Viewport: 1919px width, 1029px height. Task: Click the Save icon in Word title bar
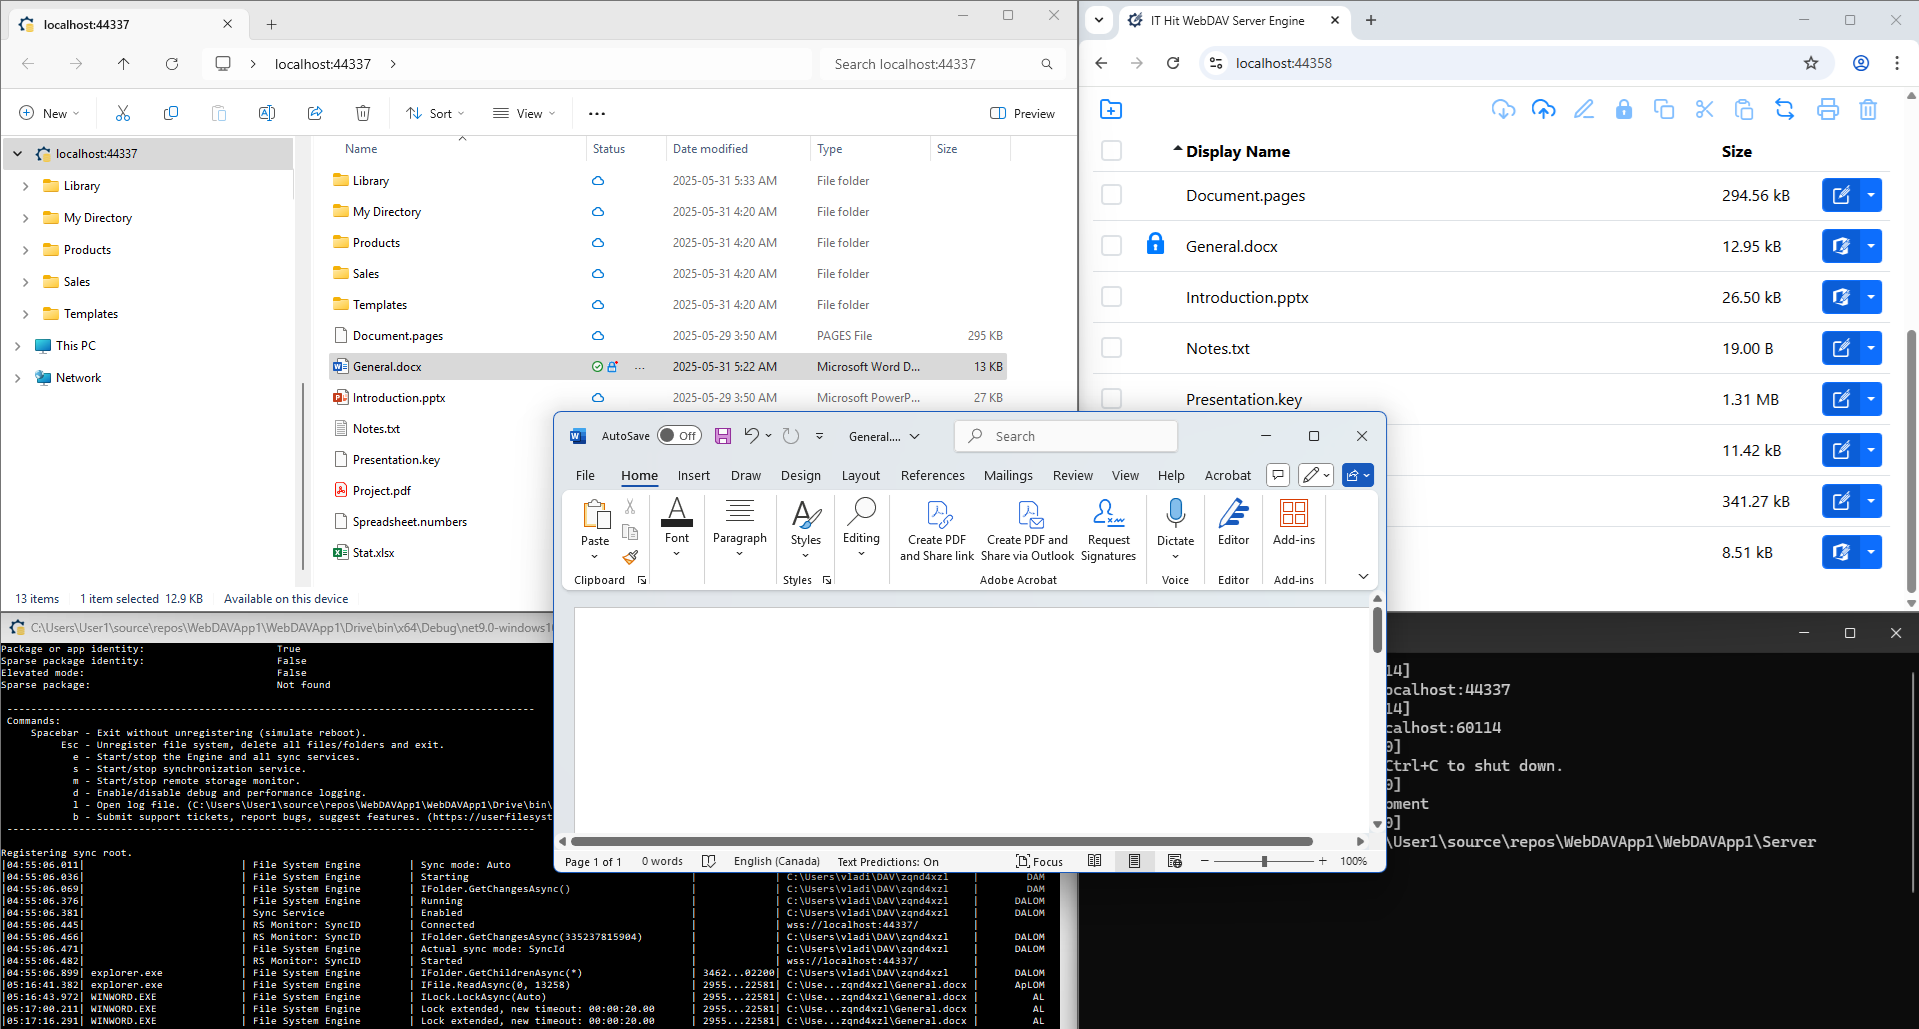click(723, 436)
